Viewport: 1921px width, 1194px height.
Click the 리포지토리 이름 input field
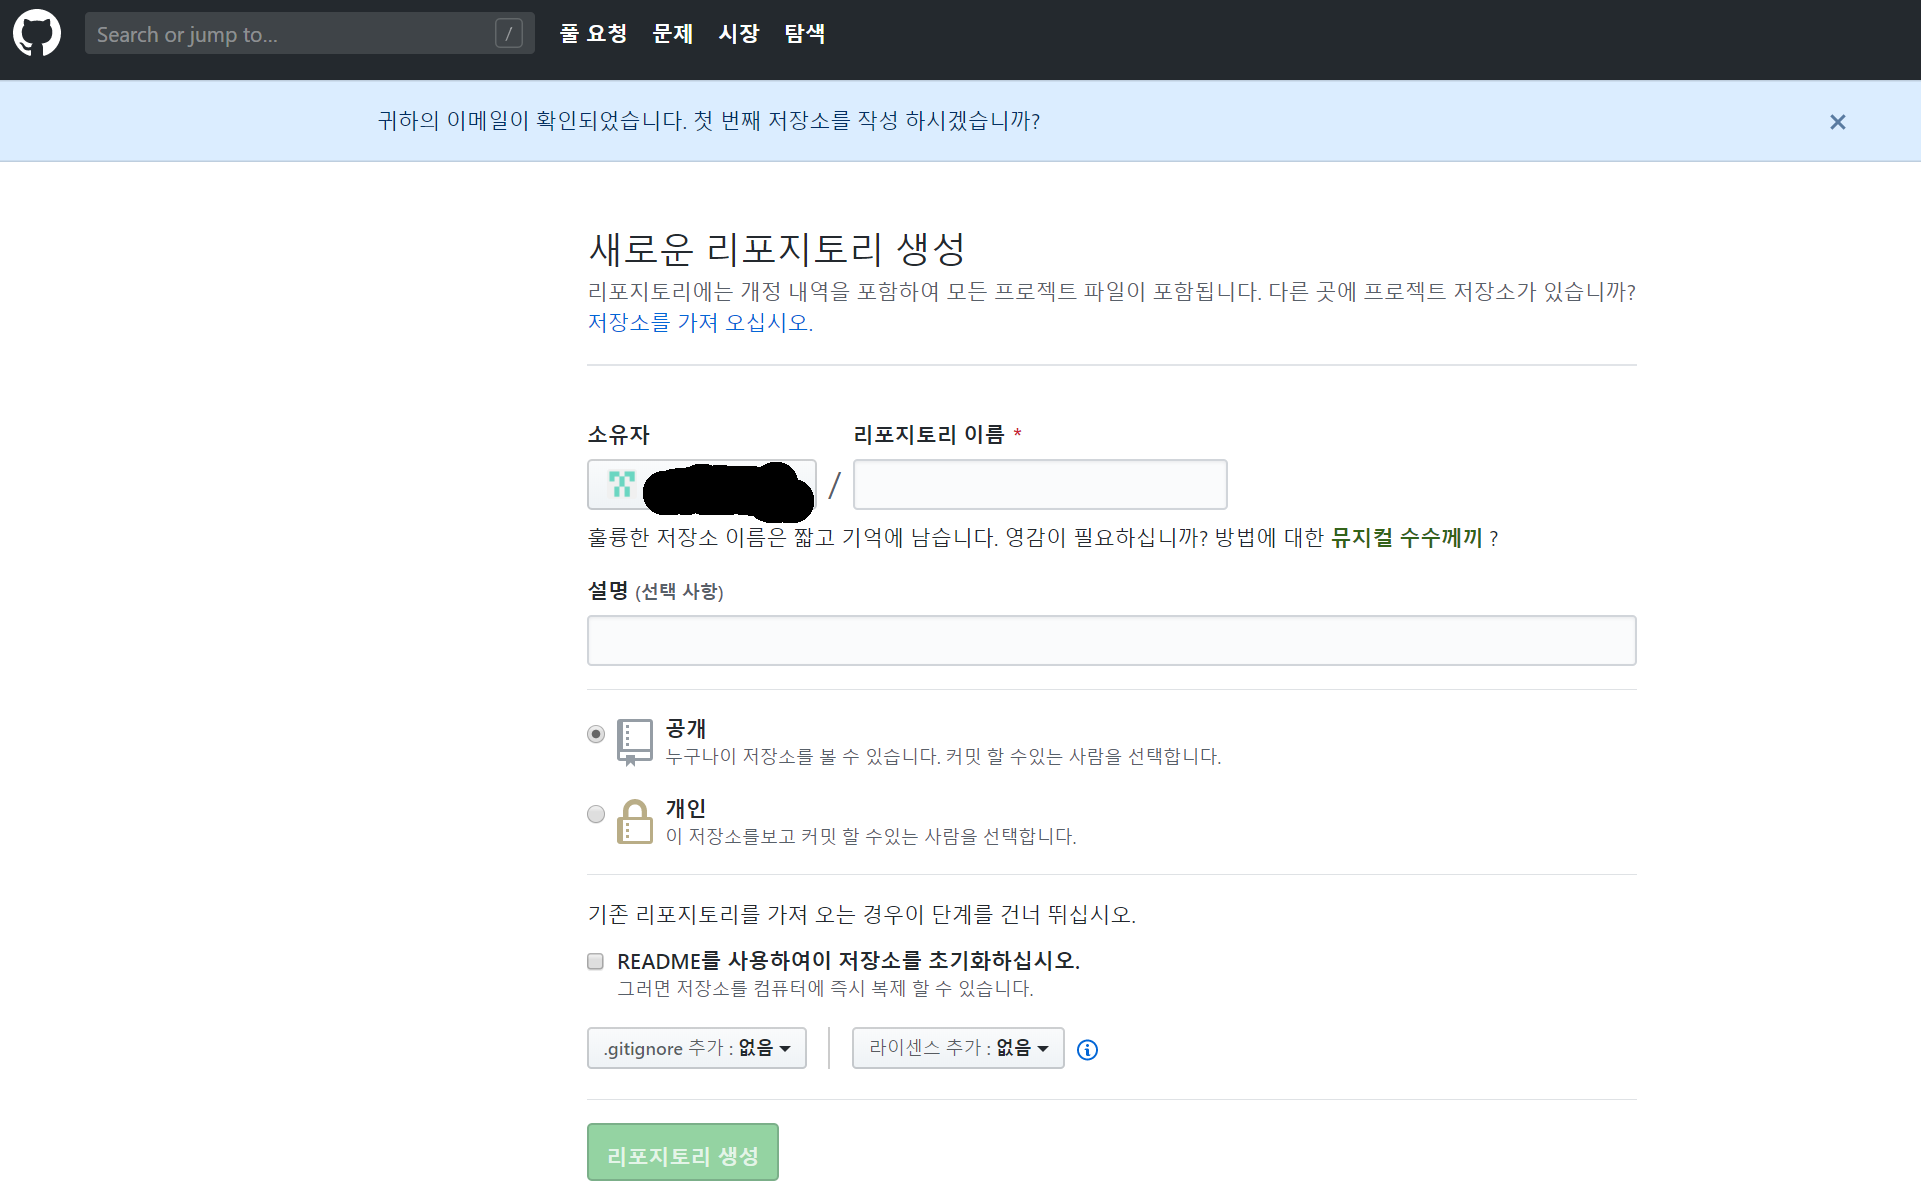(x=1039, y=485)
